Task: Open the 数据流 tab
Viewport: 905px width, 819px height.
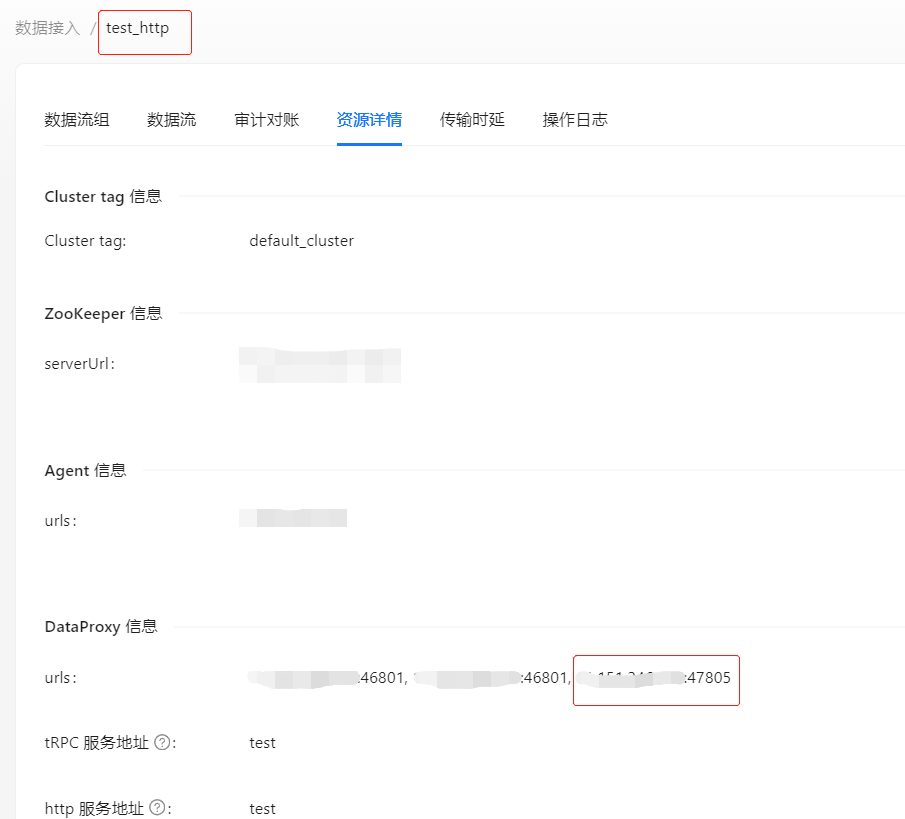Action: [x=172, y=120]
